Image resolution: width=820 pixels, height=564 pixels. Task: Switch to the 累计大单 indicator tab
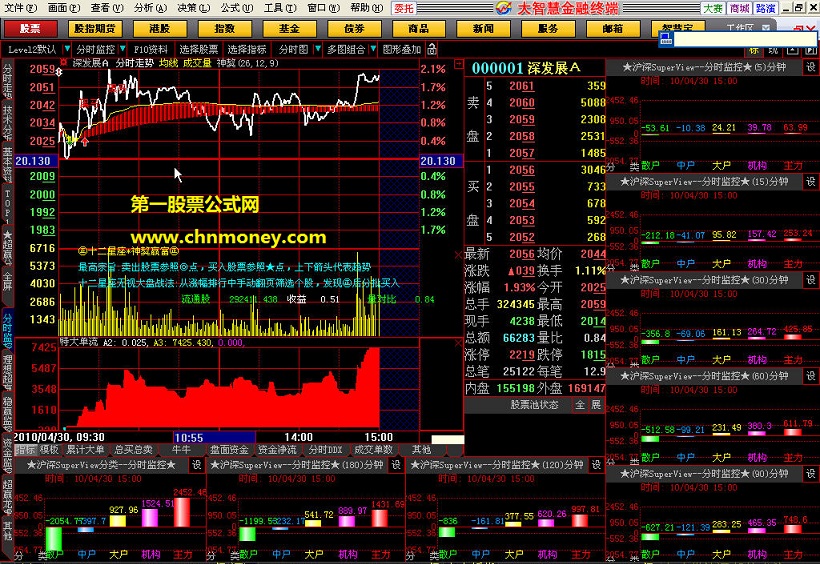[85, 449]
